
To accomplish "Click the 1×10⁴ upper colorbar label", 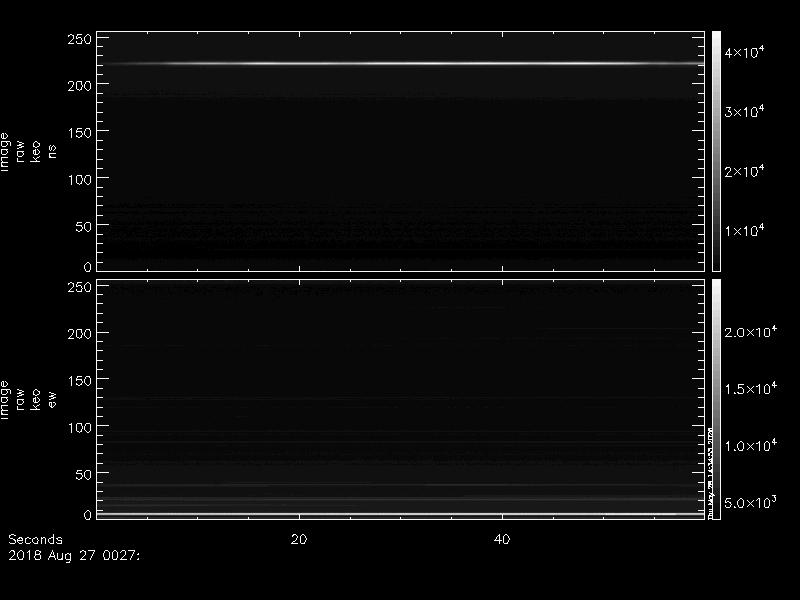I will [744, 230].
